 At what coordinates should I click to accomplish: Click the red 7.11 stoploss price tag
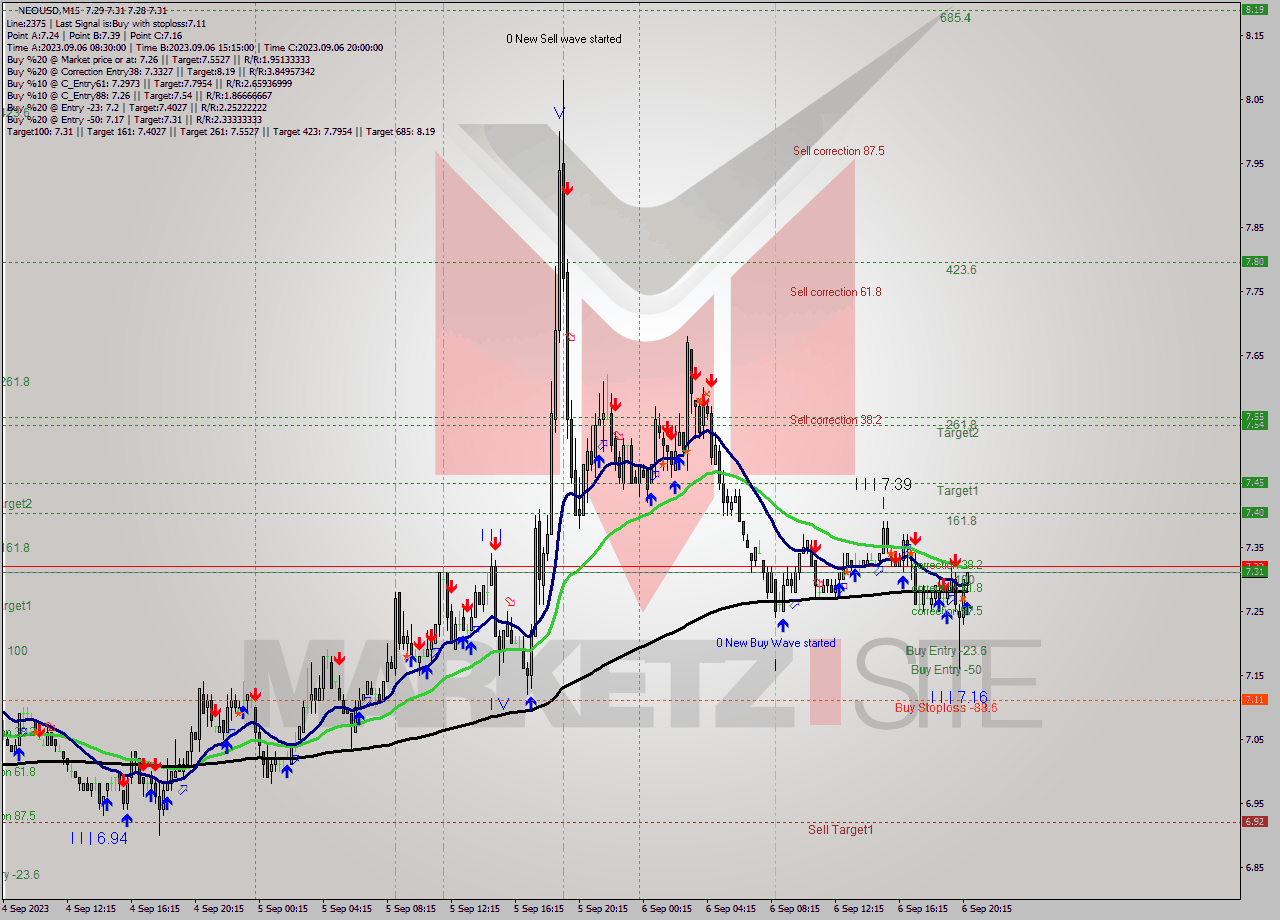tap(1254, 700)
